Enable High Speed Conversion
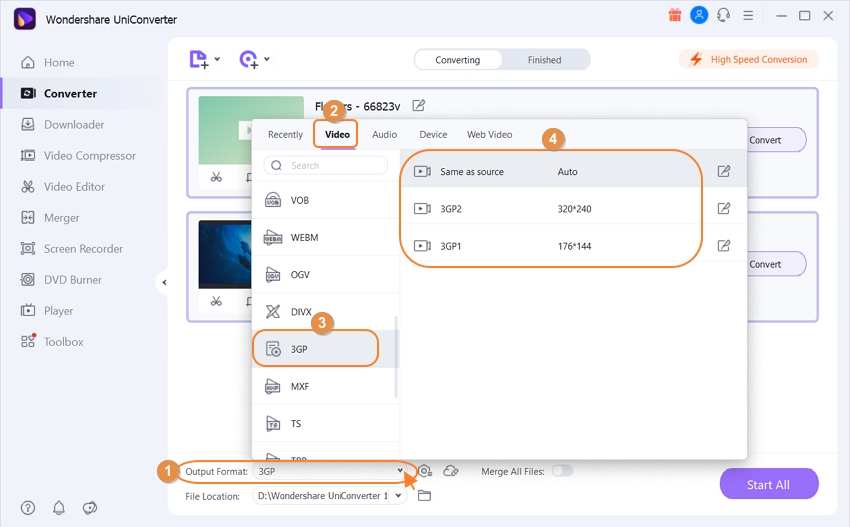Screen dimensions: 850x527 pyautogui.click(x=749, y=60)
